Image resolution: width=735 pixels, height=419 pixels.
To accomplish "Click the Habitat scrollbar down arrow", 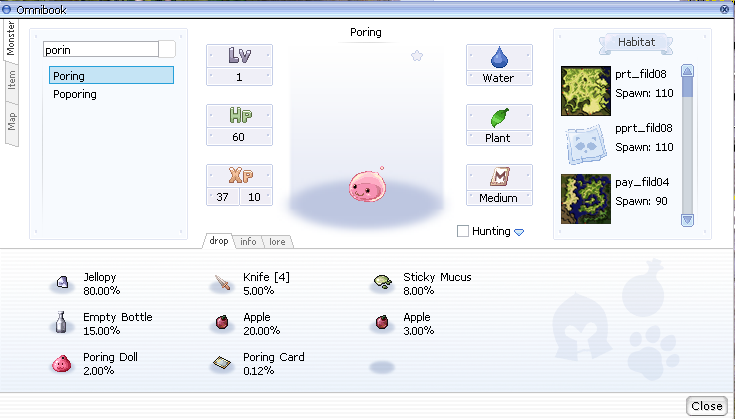I will pyautogui.click(x=687, y=220).
